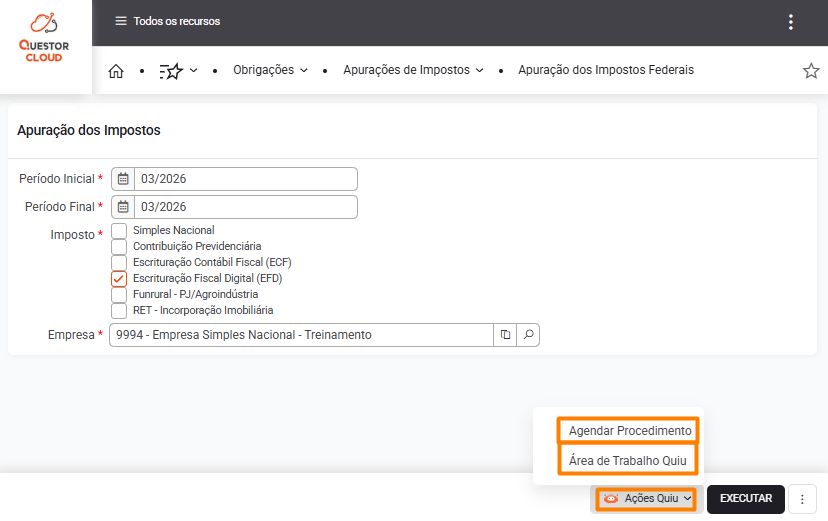The width and height of the screenshot is (828, 521).
Task: Click the Empresa copy icon button
Action: pos(506,335)
